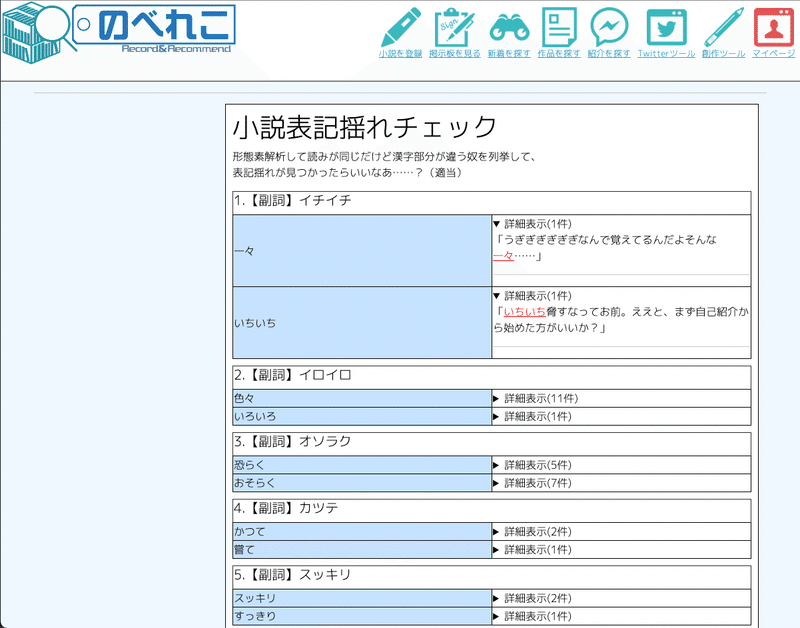800x628 pixels.
Task: Open the 新着を探す link
Action: (509, 54)
